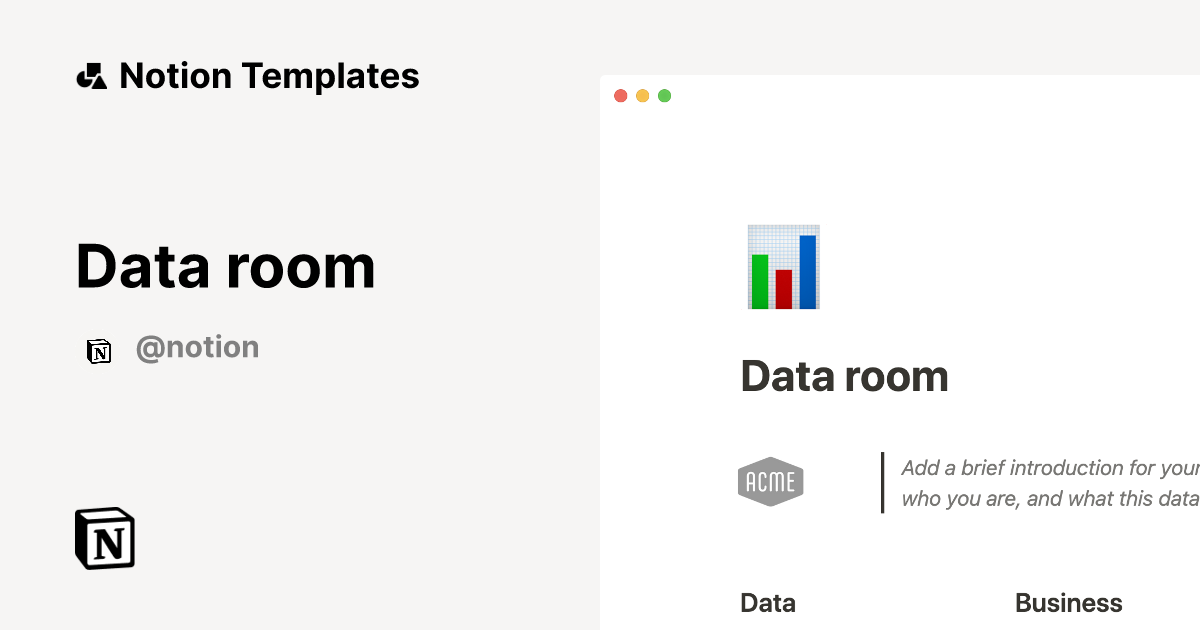Open the @notion creator profile link
The image size is (1200, 630).
point(197,348)
